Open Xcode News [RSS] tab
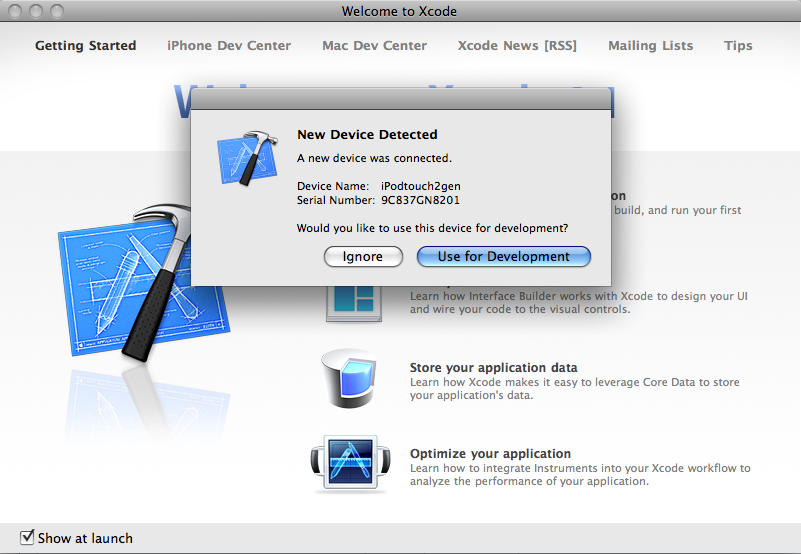Image resolution: width=801 pixels, height=554 pixels. (517, 45)
